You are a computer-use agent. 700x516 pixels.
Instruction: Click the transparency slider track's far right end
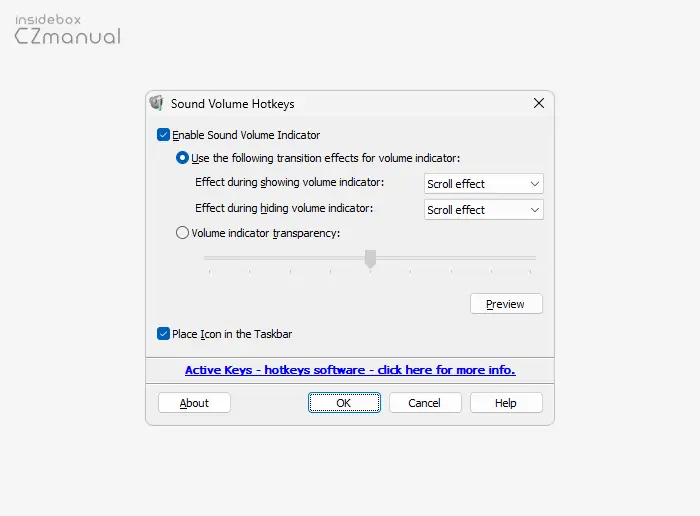point(533,258)
